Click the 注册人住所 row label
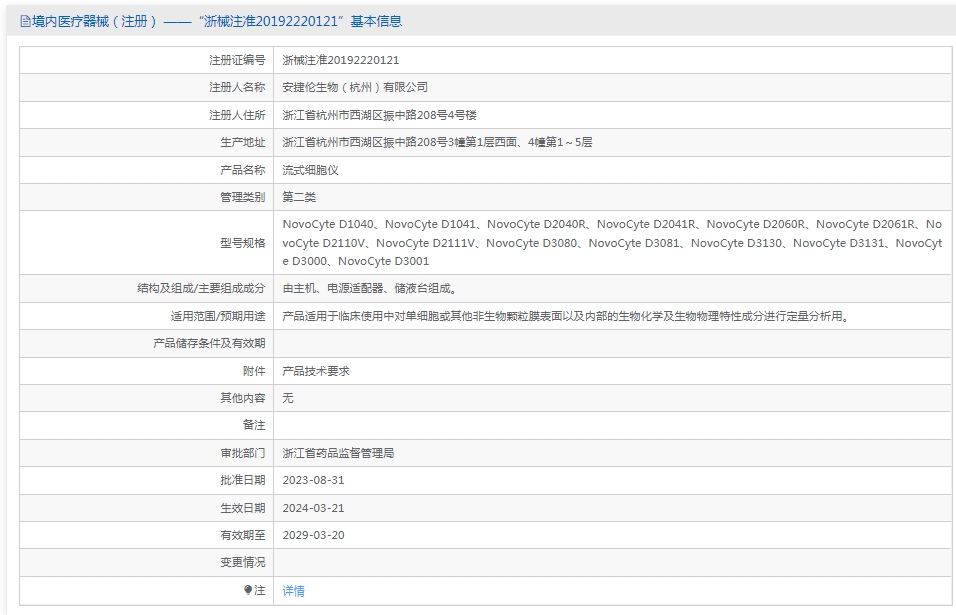 point(237,115)
